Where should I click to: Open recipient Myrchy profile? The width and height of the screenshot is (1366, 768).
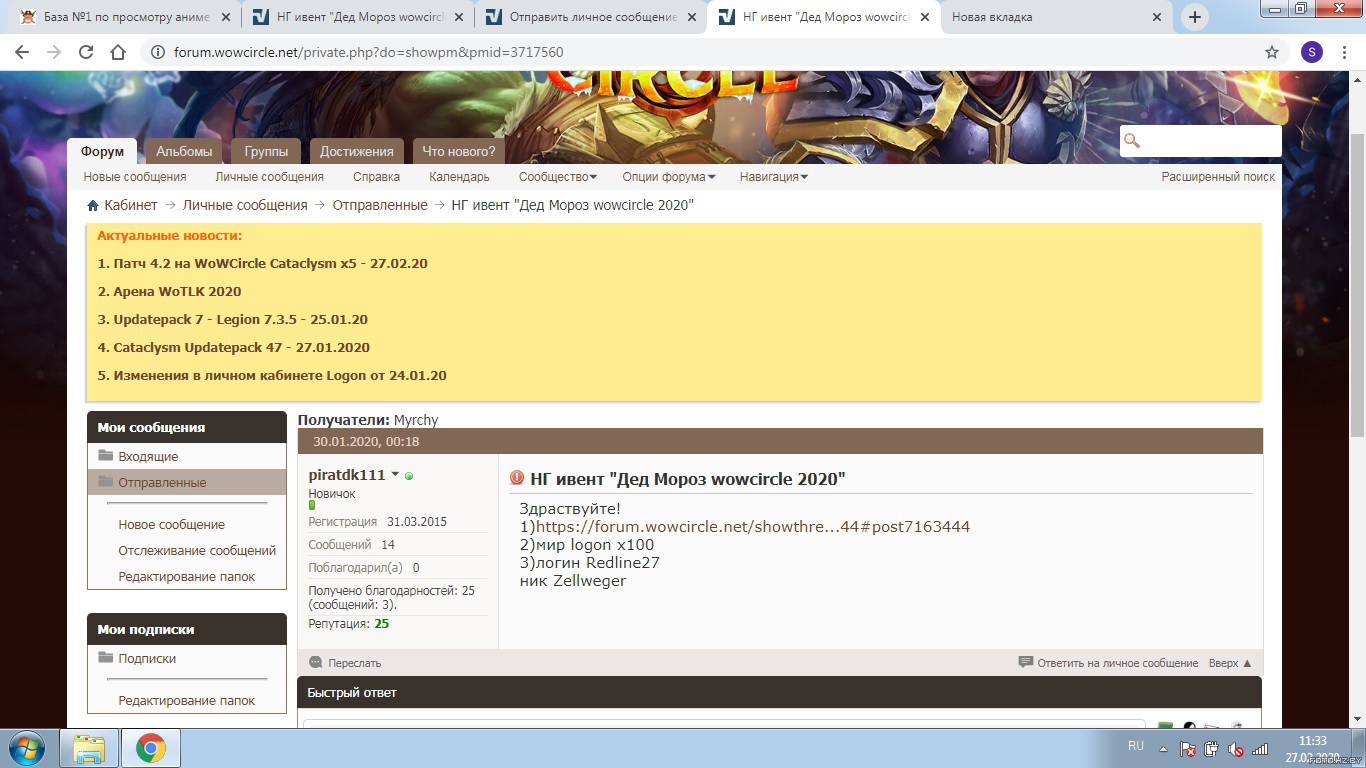click(x=416, y=420)
